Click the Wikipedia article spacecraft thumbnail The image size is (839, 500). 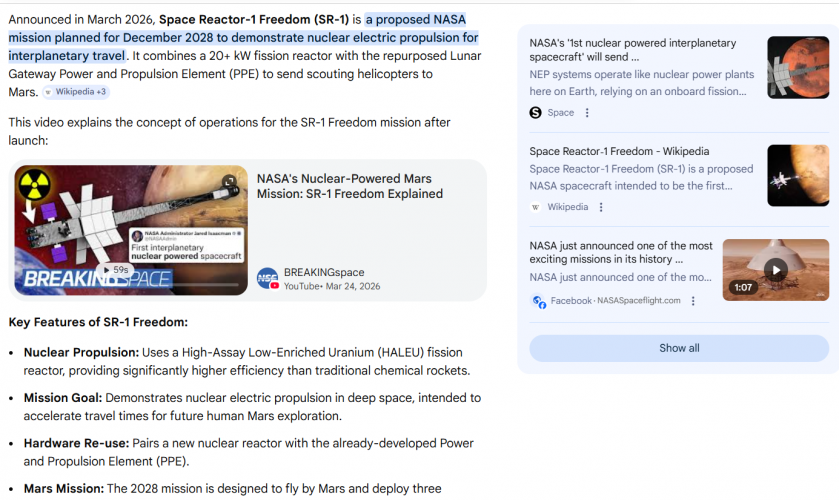pyautogui.click(x=798, y=175)
